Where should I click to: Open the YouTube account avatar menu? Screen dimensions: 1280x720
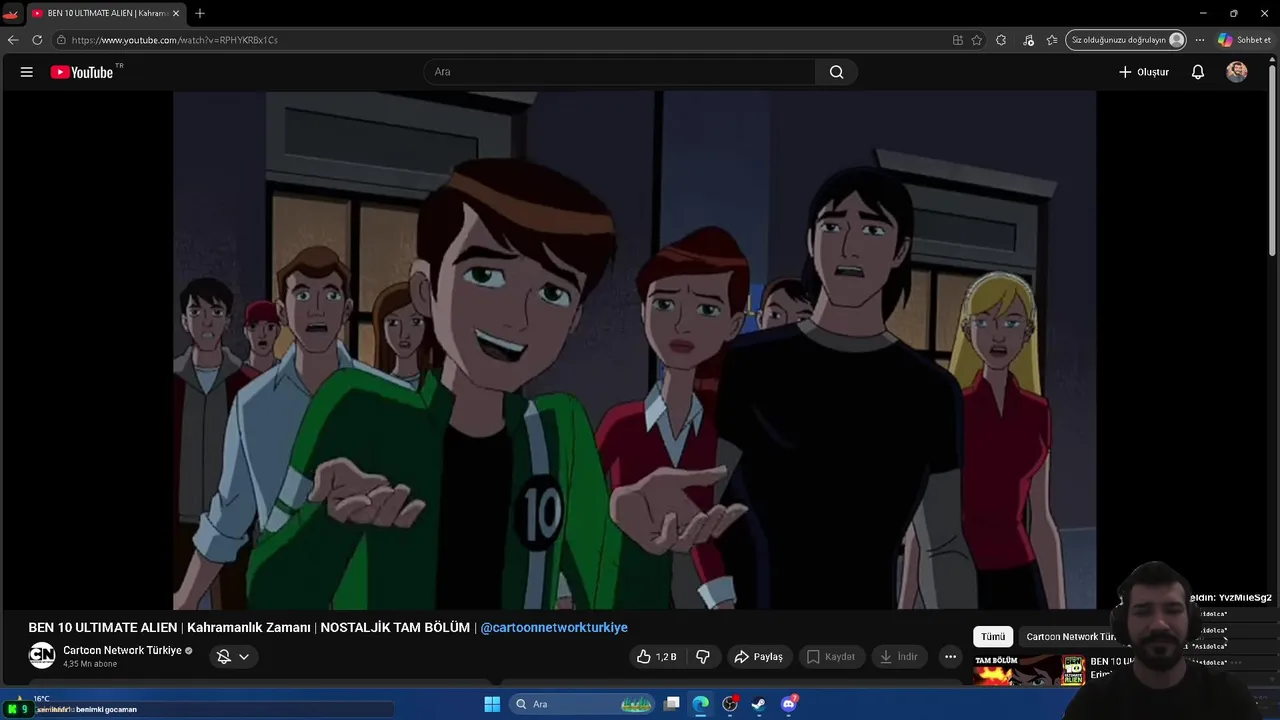[x=1237, y=72]
